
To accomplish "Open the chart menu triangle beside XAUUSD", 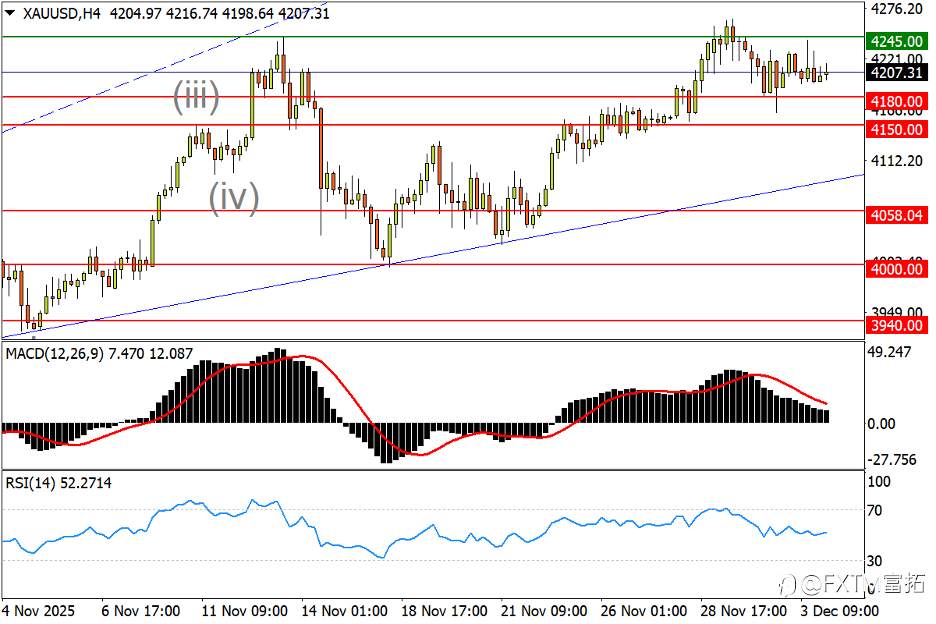I will click(x=10, y=13).
